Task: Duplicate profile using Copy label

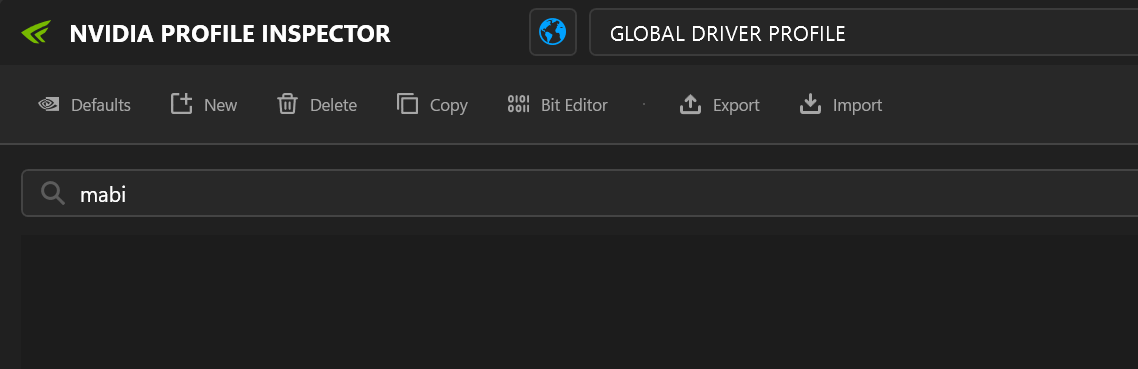Action: pyautogui.click(x=449, y=105)
